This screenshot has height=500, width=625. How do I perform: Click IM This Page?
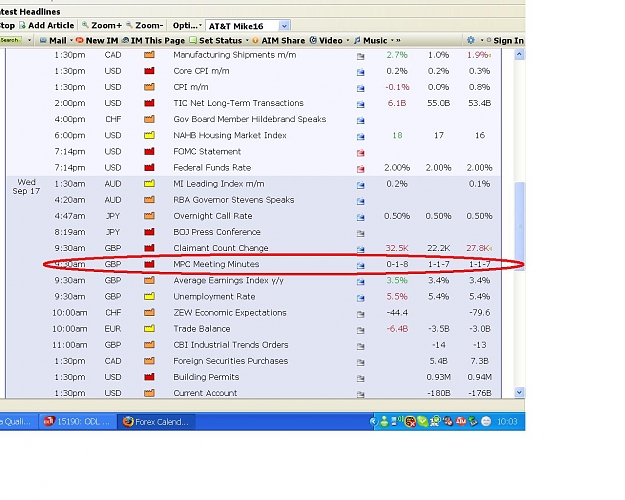click(x=153, y=41)
